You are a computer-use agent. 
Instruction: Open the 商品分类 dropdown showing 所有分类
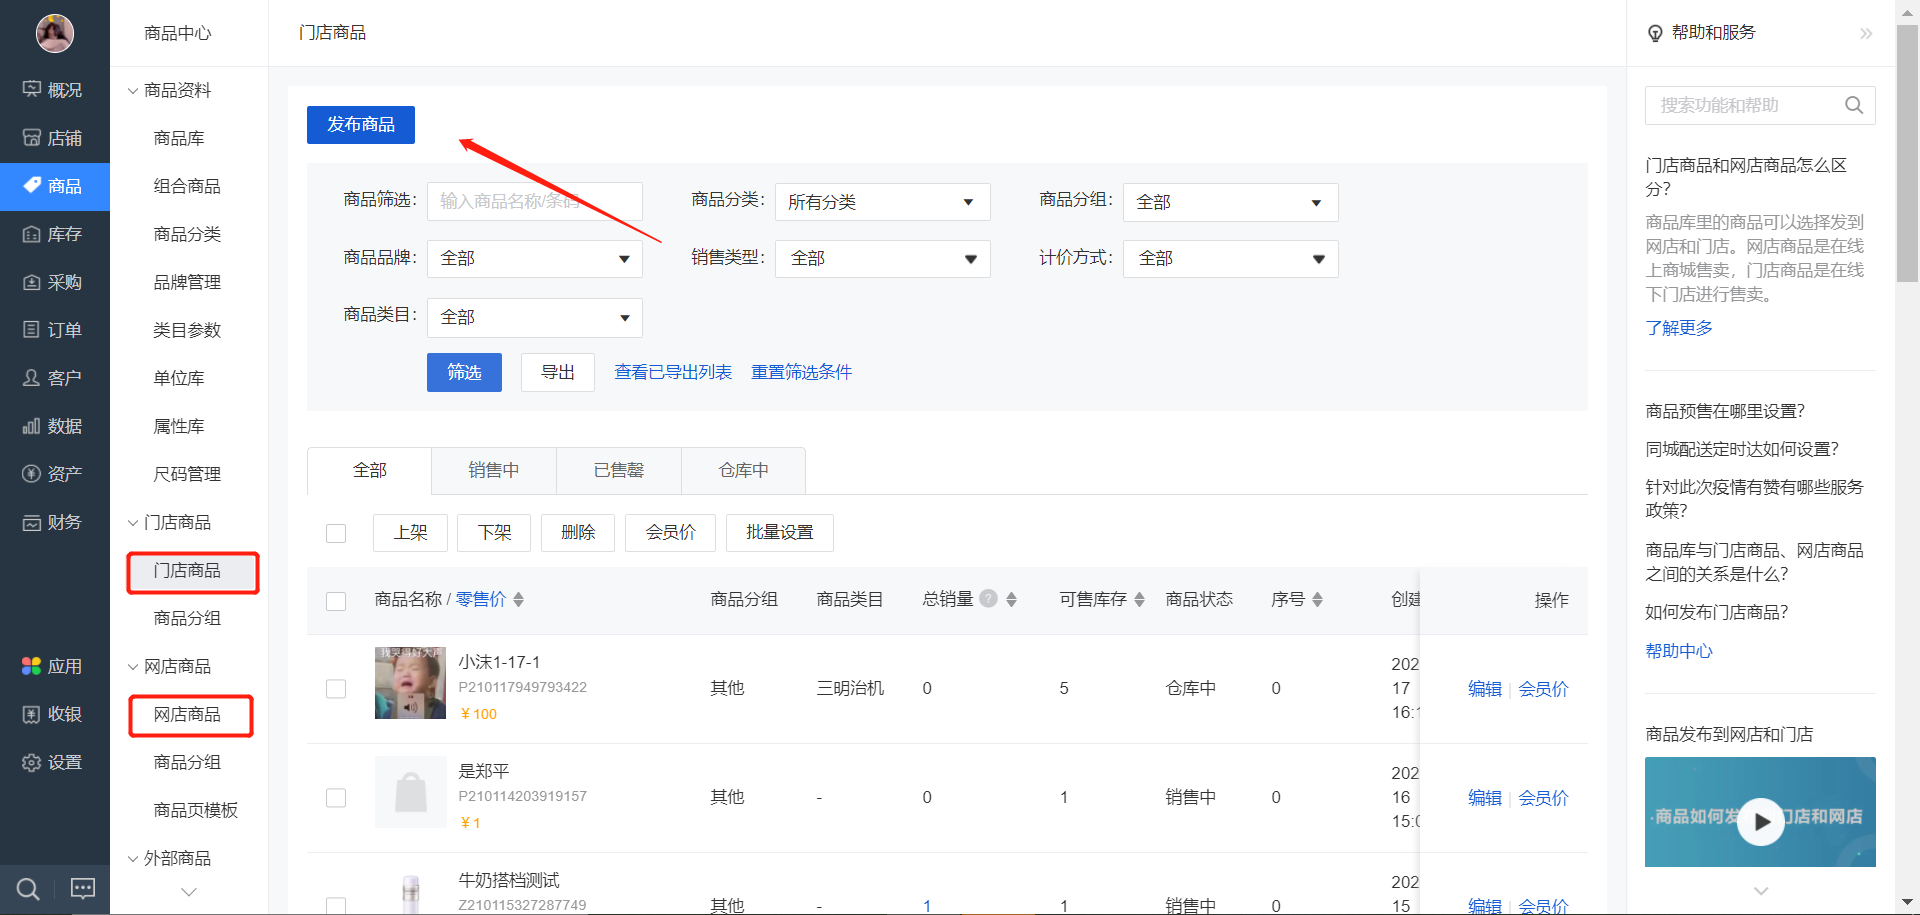coord(882,201)
